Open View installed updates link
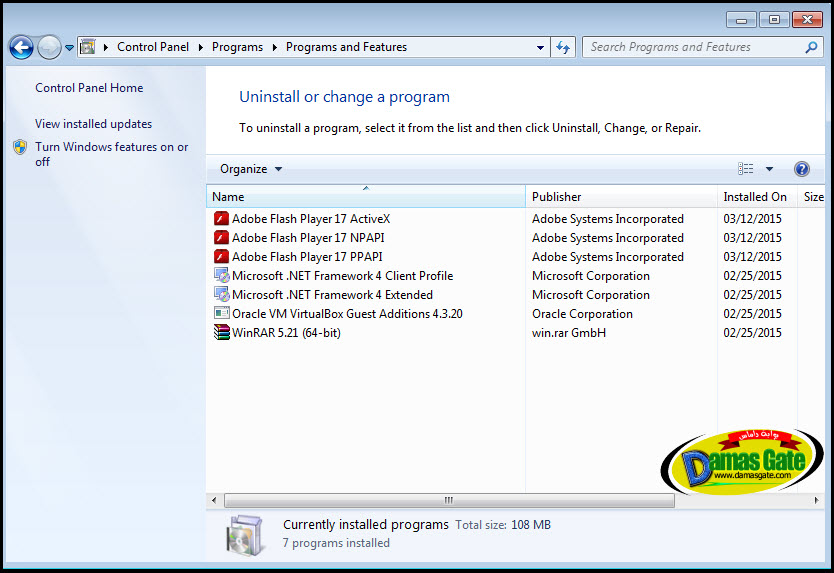The height and width of the screenshot is (573, 834). click(x=94, y=124)
